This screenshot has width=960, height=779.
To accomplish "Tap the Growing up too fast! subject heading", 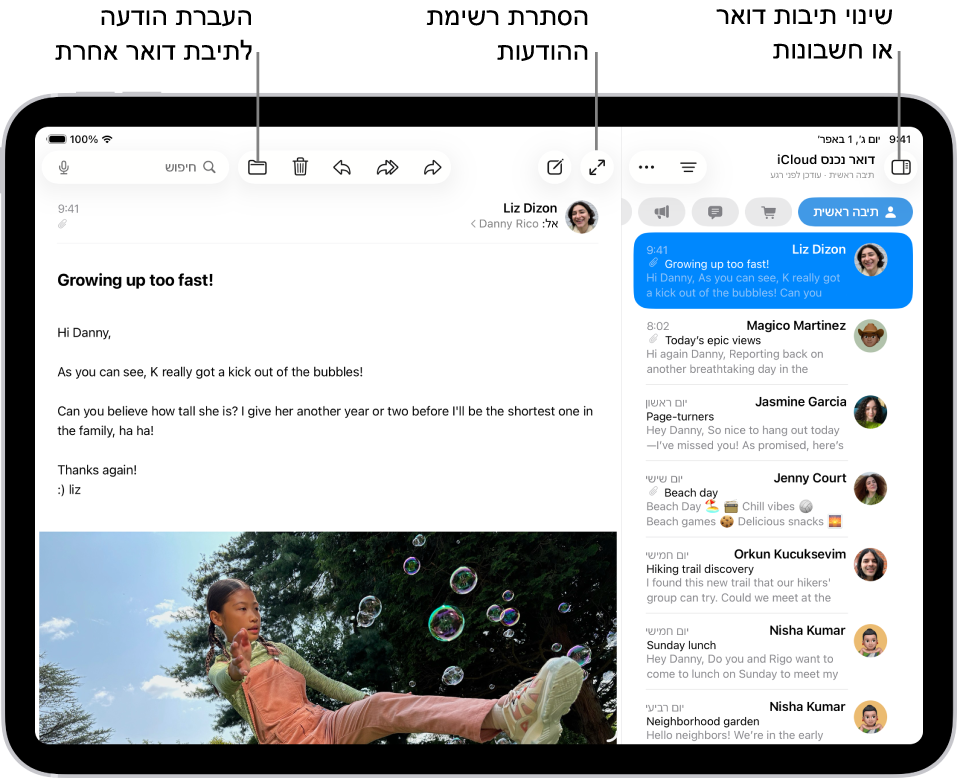I will (x=135, y=280).
